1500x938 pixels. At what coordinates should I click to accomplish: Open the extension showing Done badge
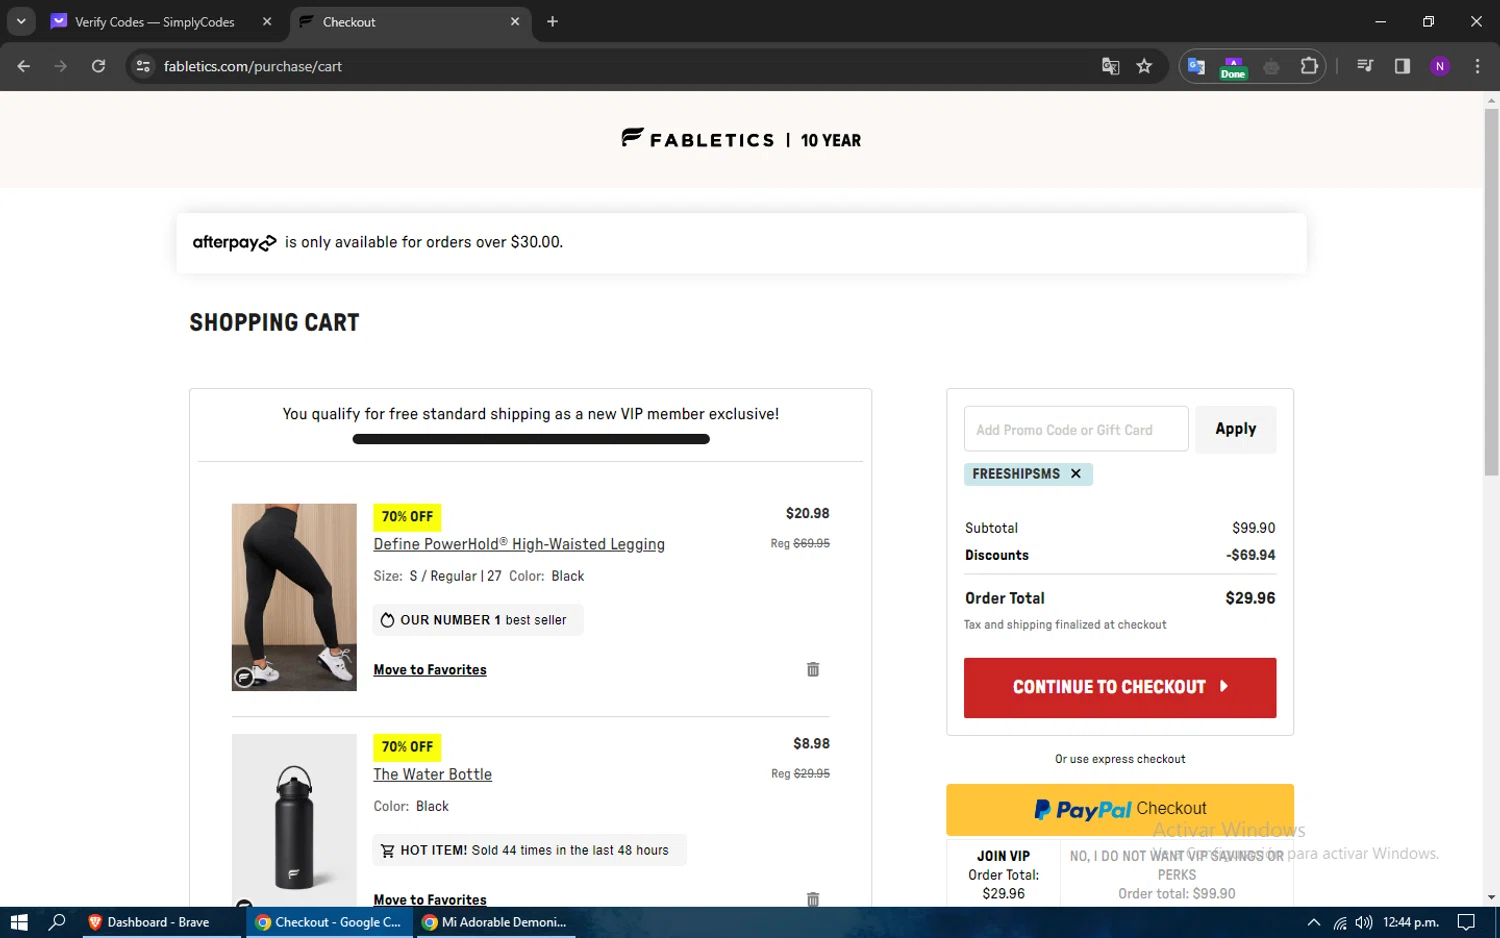click(1233, 67)
